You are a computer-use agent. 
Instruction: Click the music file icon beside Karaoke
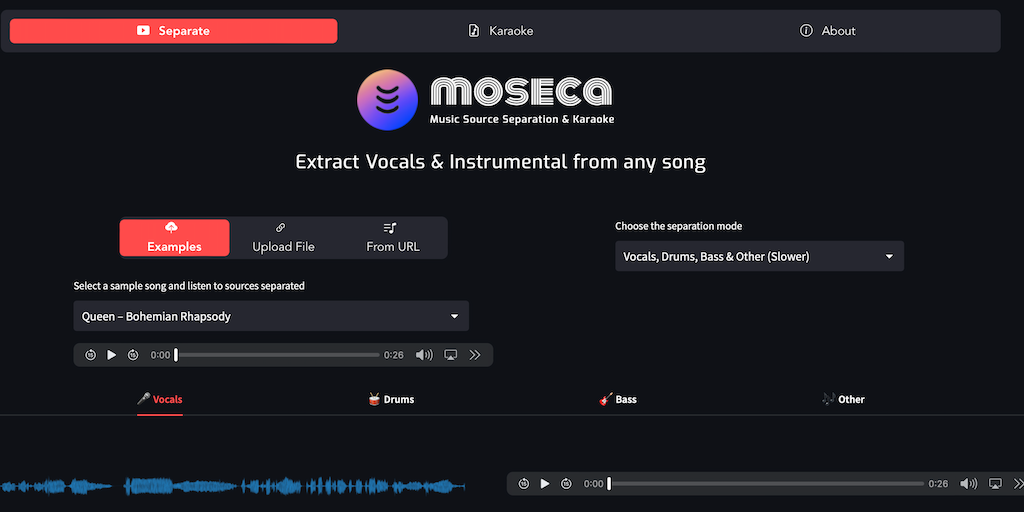pos(474,31)
